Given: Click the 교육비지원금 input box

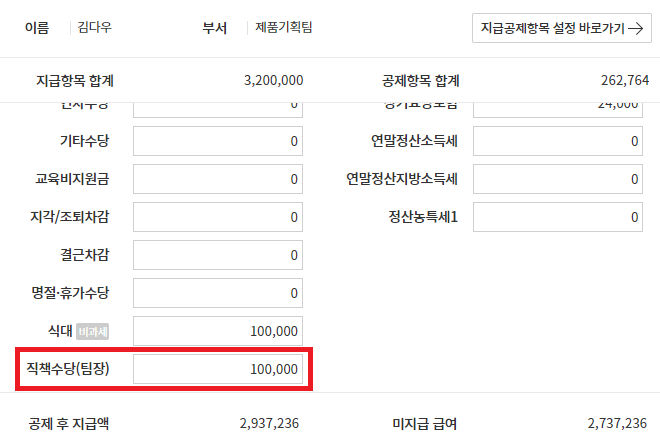Looking at the screenshot, I should pyautogui.click(x=218, y=180).
